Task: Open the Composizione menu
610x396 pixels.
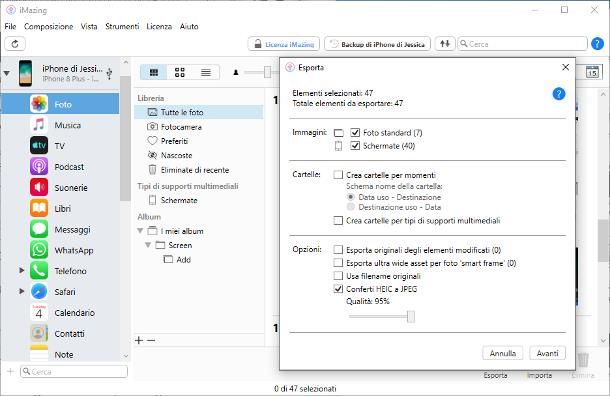Action: pos(49,26)
